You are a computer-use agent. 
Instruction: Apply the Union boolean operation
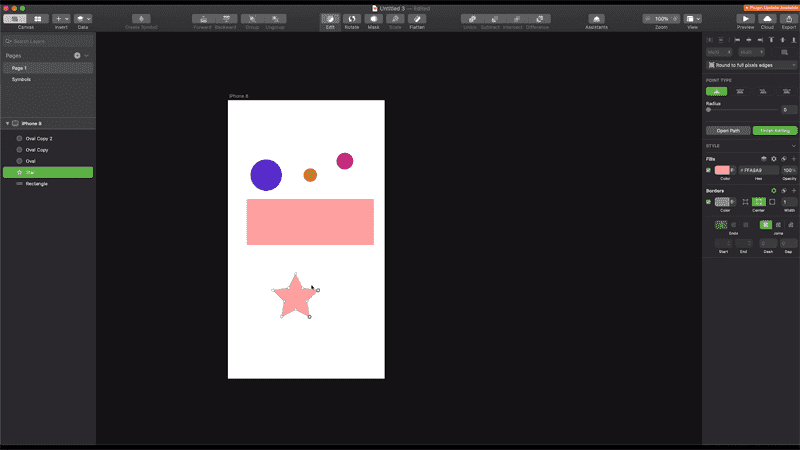[471, 19]
